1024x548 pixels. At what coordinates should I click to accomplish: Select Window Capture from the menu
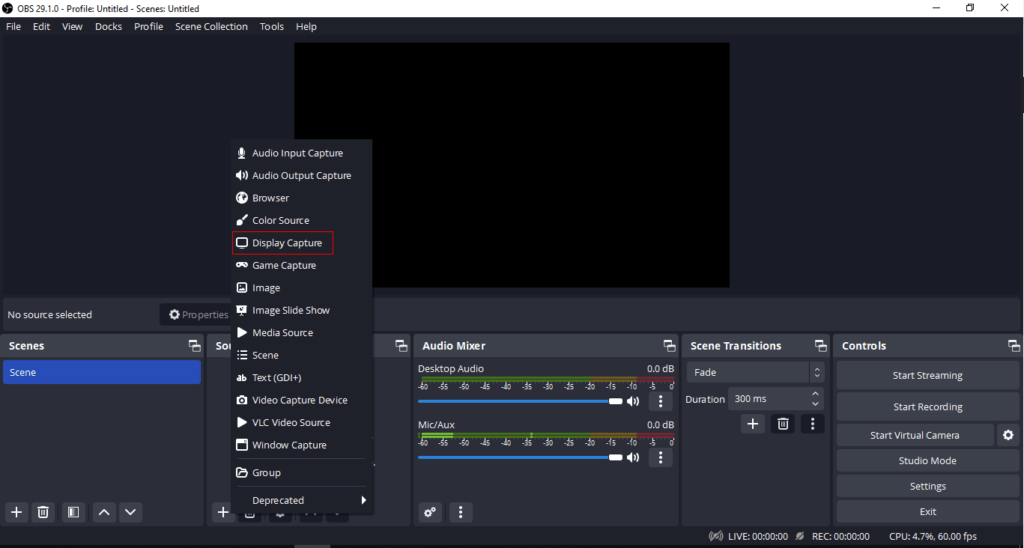302,445
